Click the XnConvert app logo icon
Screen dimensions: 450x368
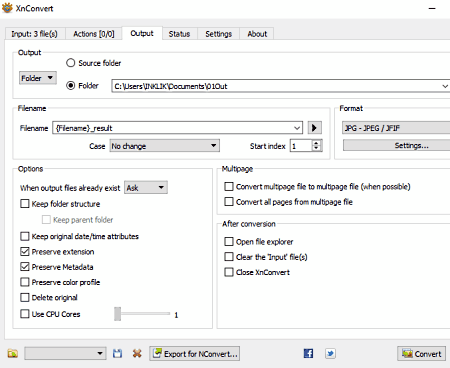pos(7,8)
